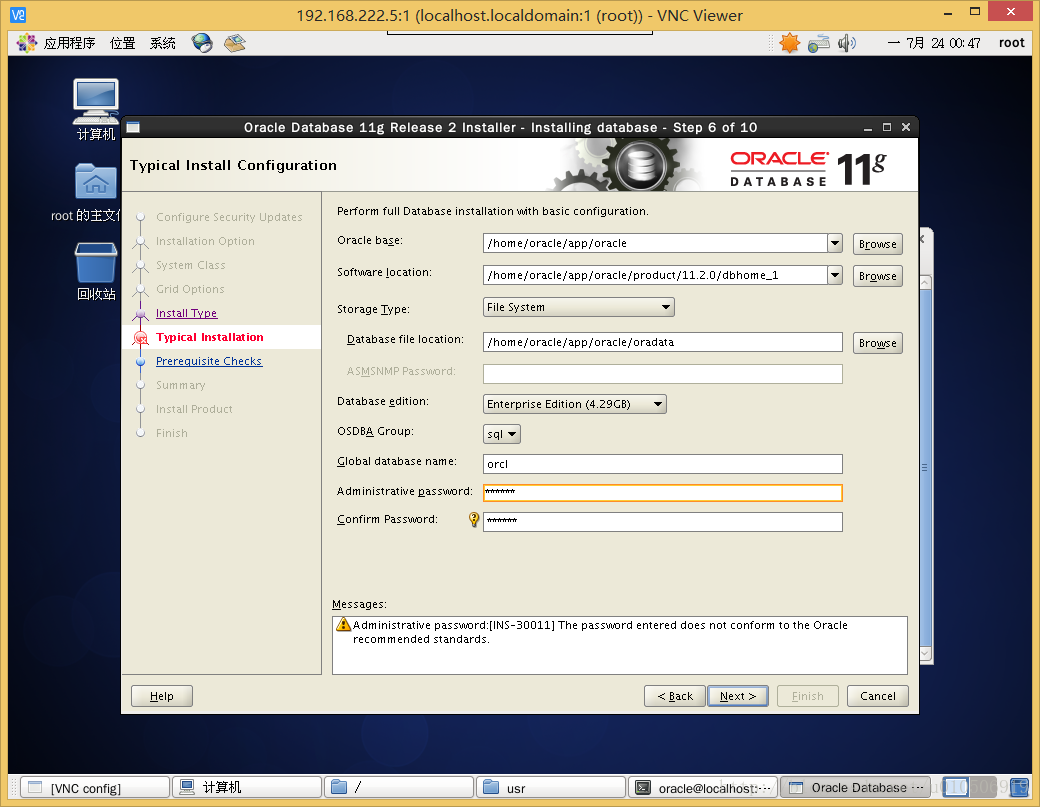The width and height of the screenshot is (1040, 807).
Task: Click the date and time in panel
Action: point(934,43)
